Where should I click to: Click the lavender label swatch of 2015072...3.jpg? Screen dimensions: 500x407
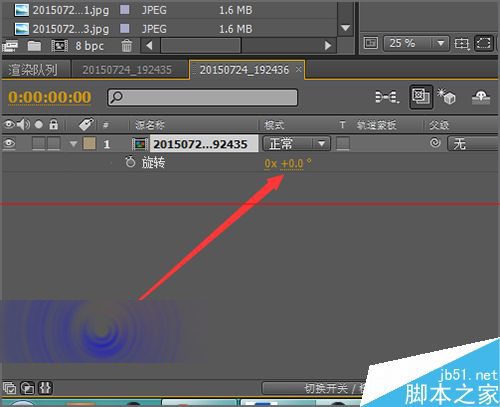point(125,28)
